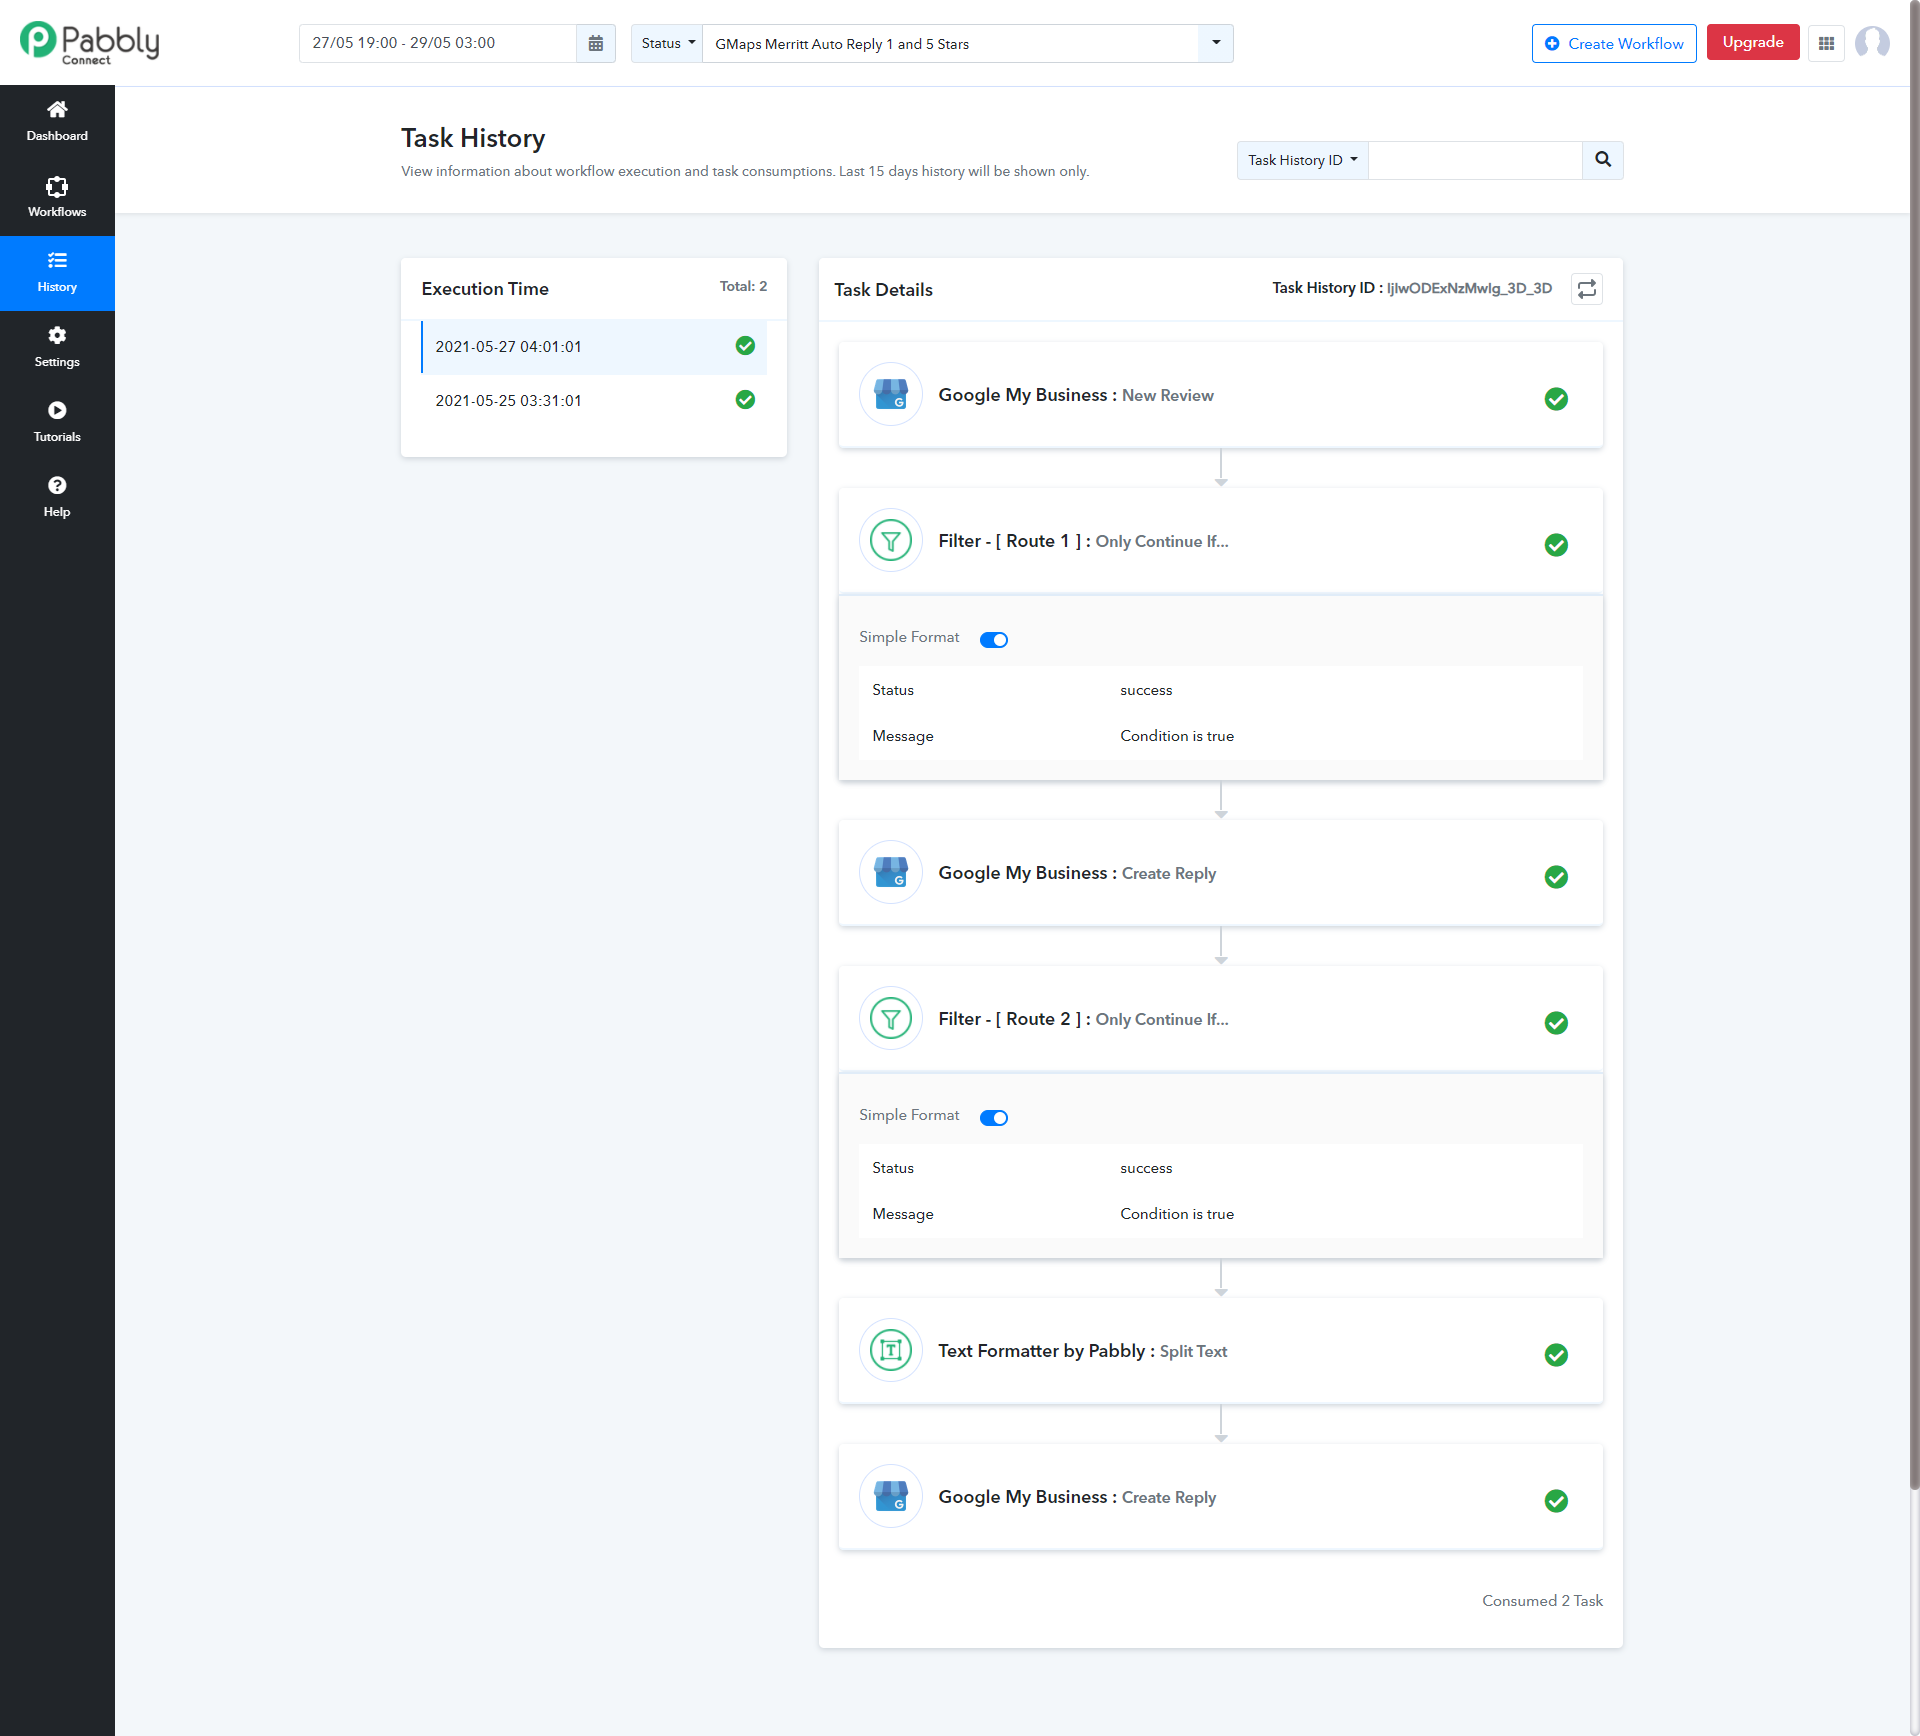
Task: Go to Dashboard in the sidebar
Action: pyautogui.click(x=57, y=122)
